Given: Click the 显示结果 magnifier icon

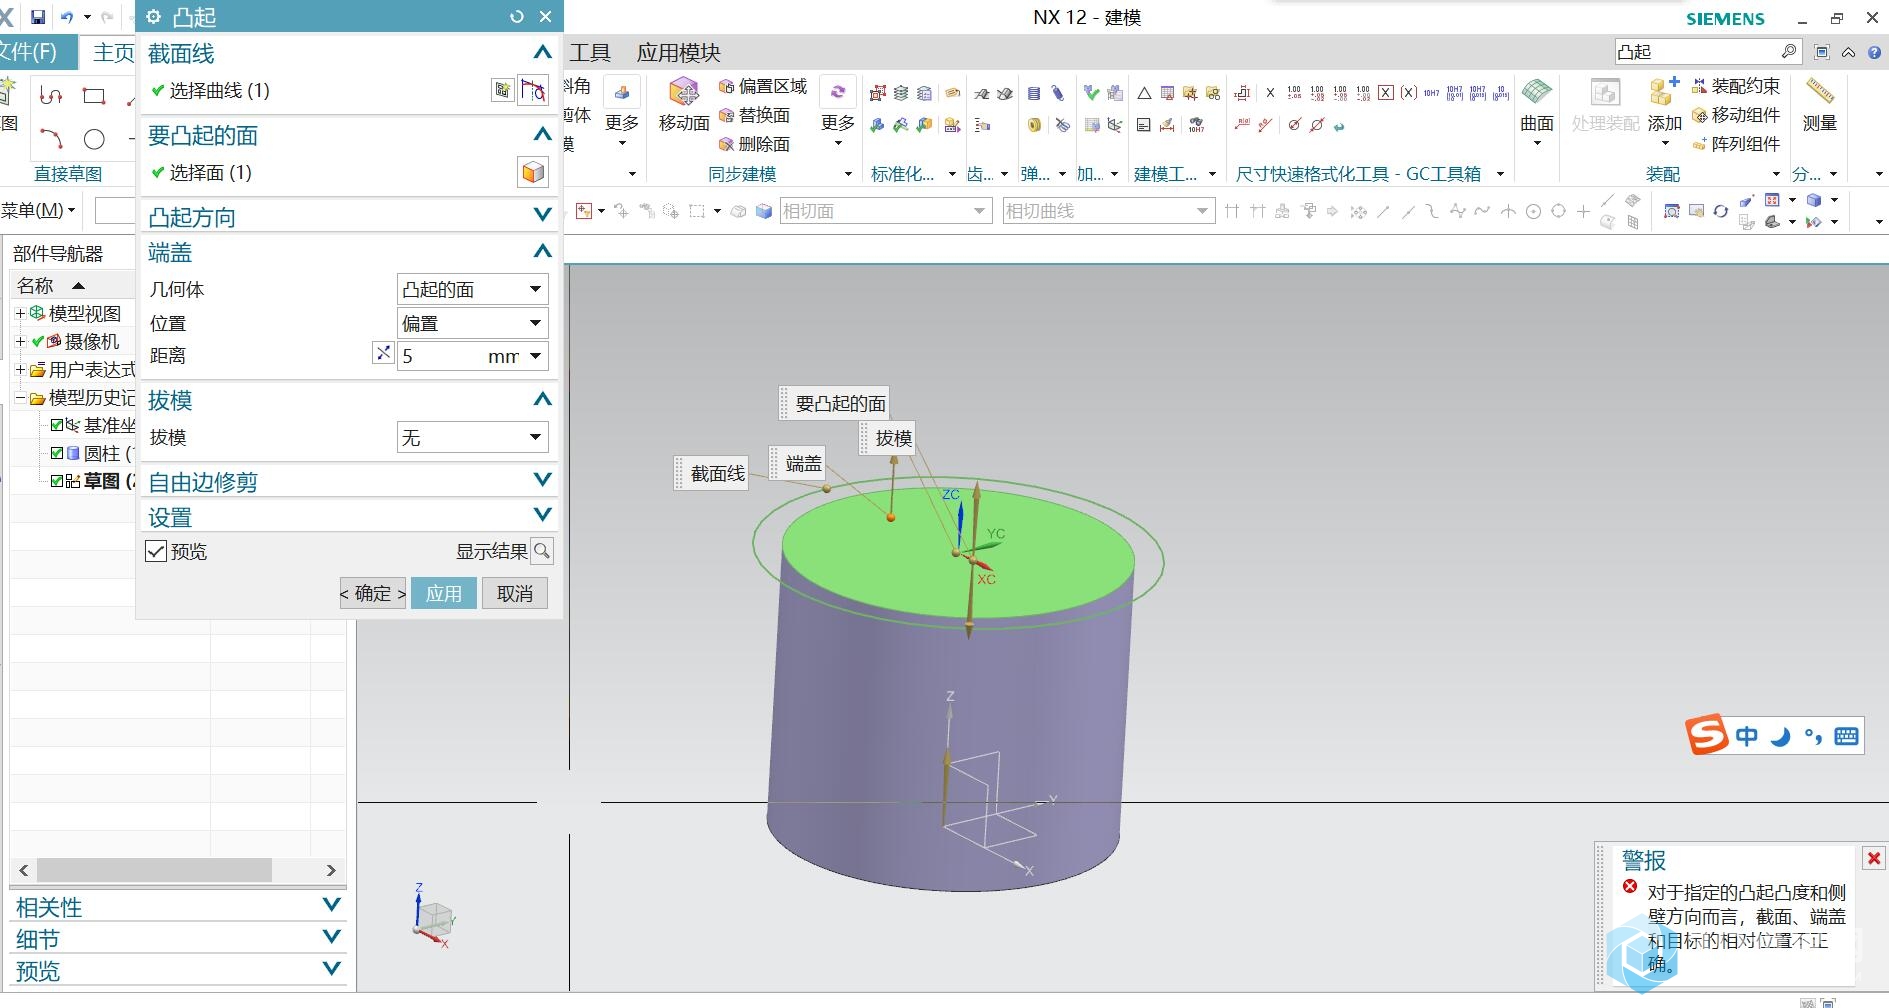Looking at the screenshot, I should tap(542, 551).
